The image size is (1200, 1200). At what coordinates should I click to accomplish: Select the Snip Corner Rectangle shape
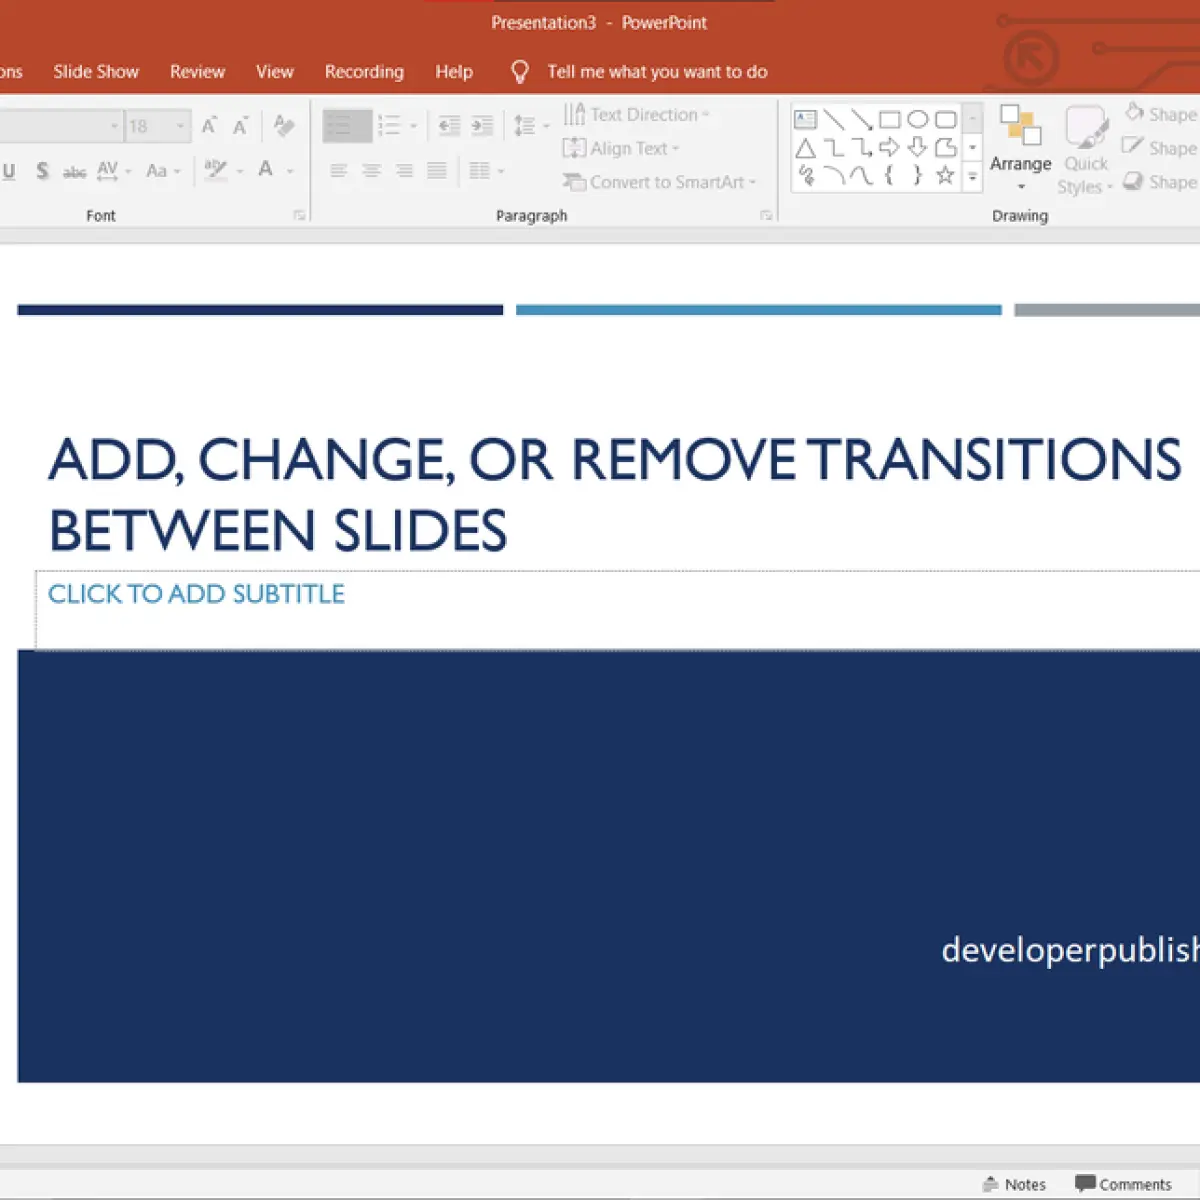coord(945,148)
